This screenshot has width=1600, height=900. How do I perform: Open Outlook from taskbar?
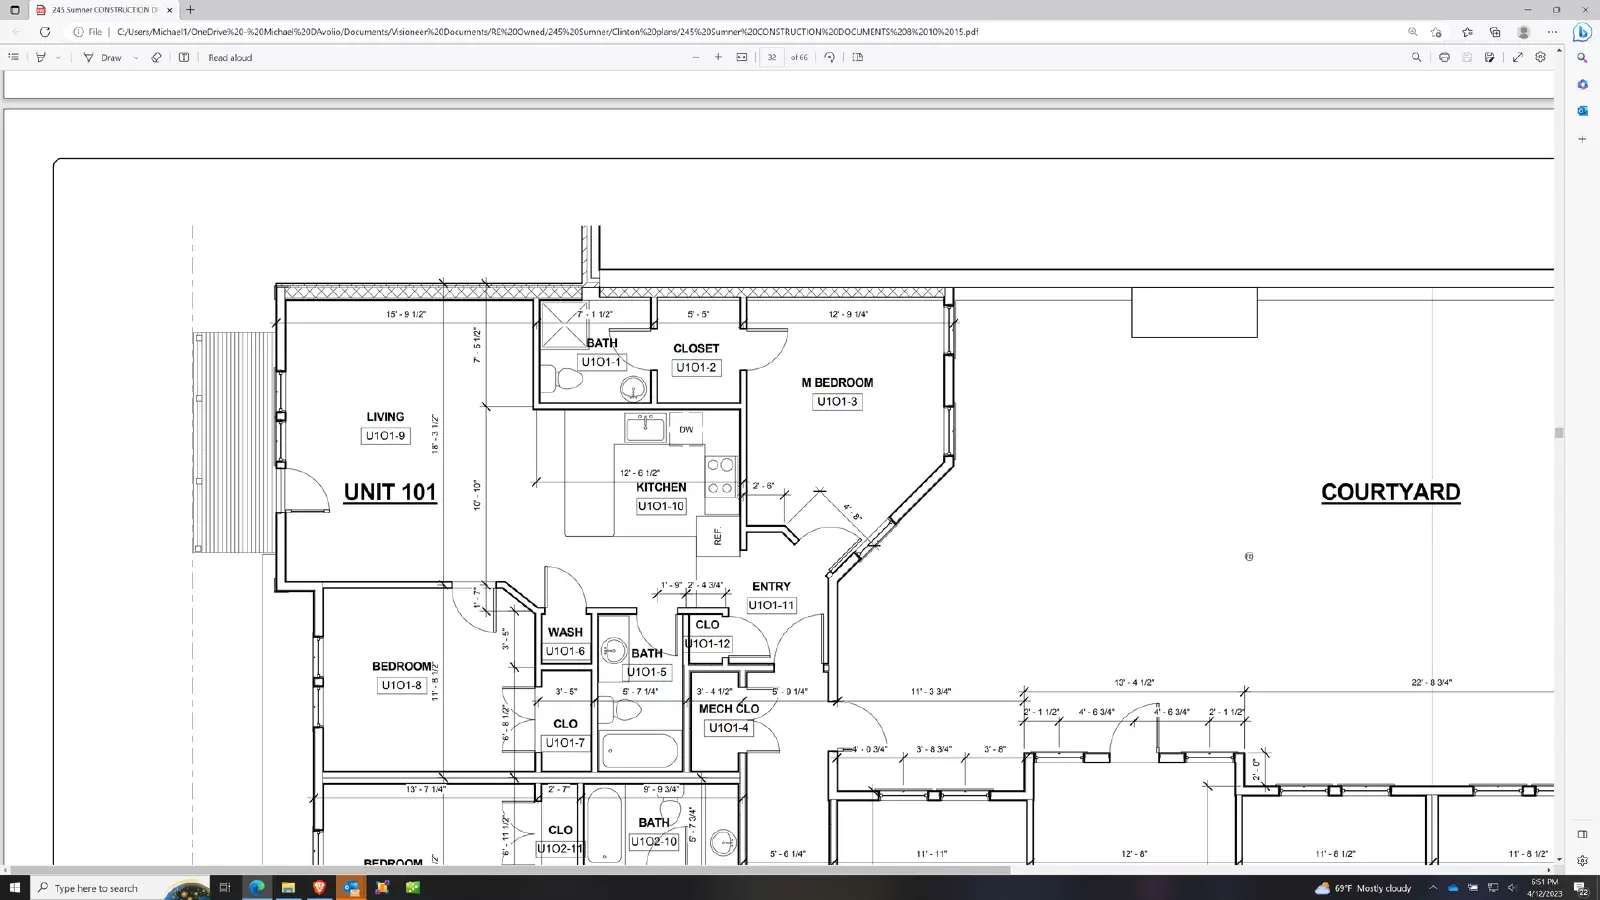[x=351, y=887]
